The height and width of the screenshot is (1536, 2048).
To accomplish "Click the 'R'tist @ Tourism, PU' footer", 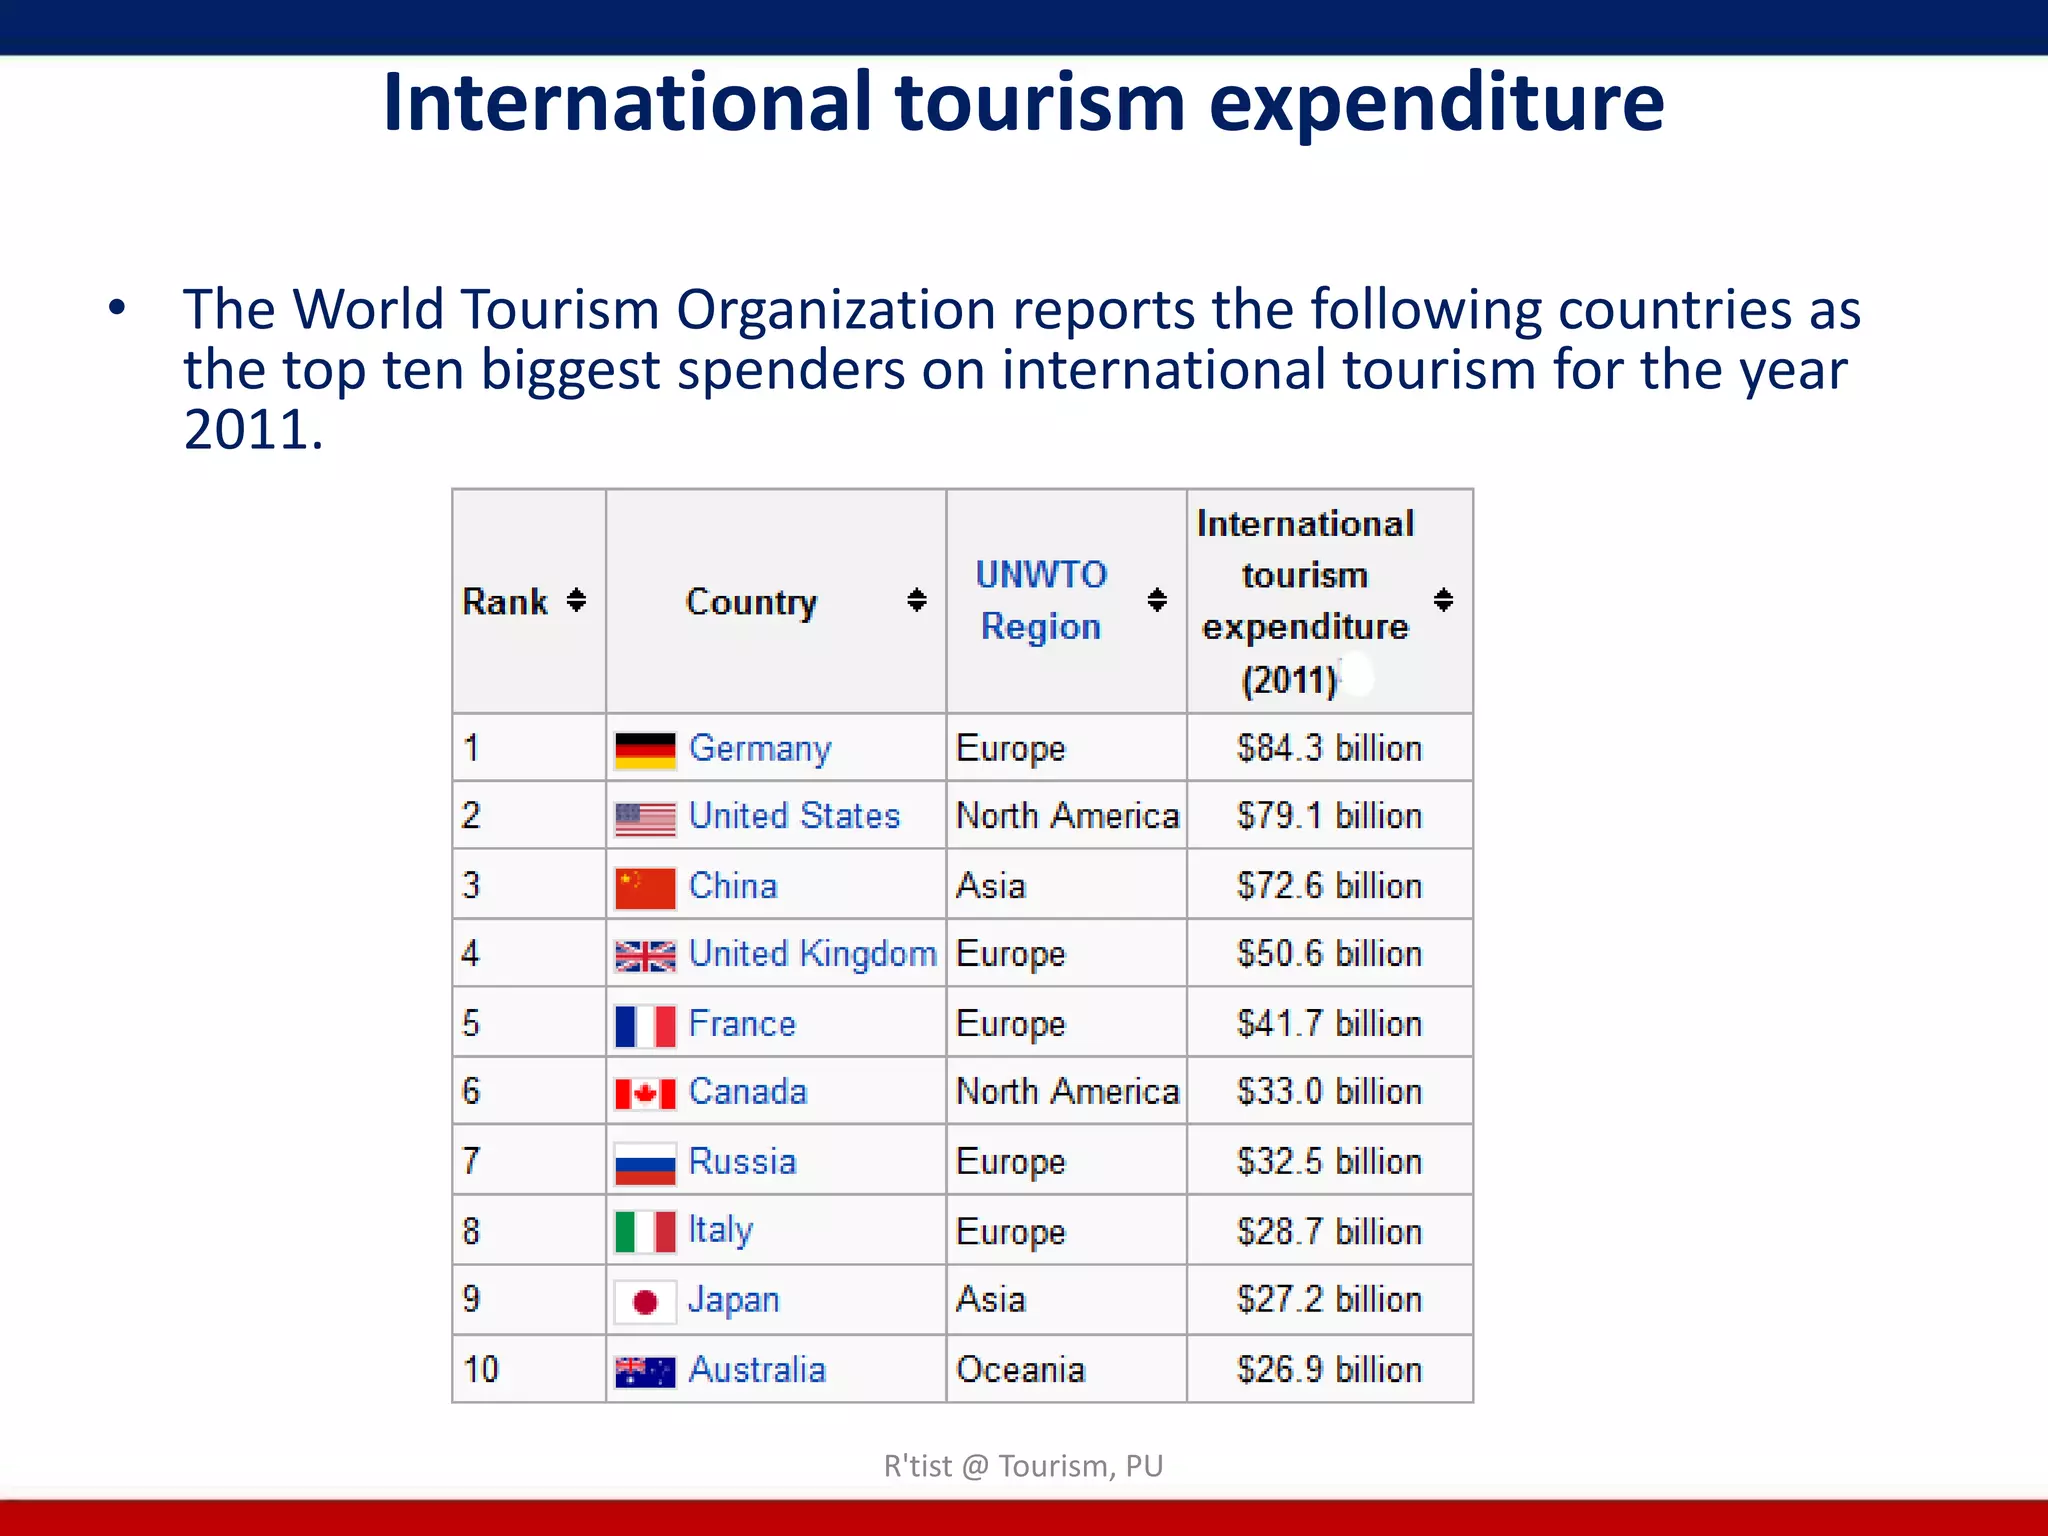I will [x=1024, y=1466].
